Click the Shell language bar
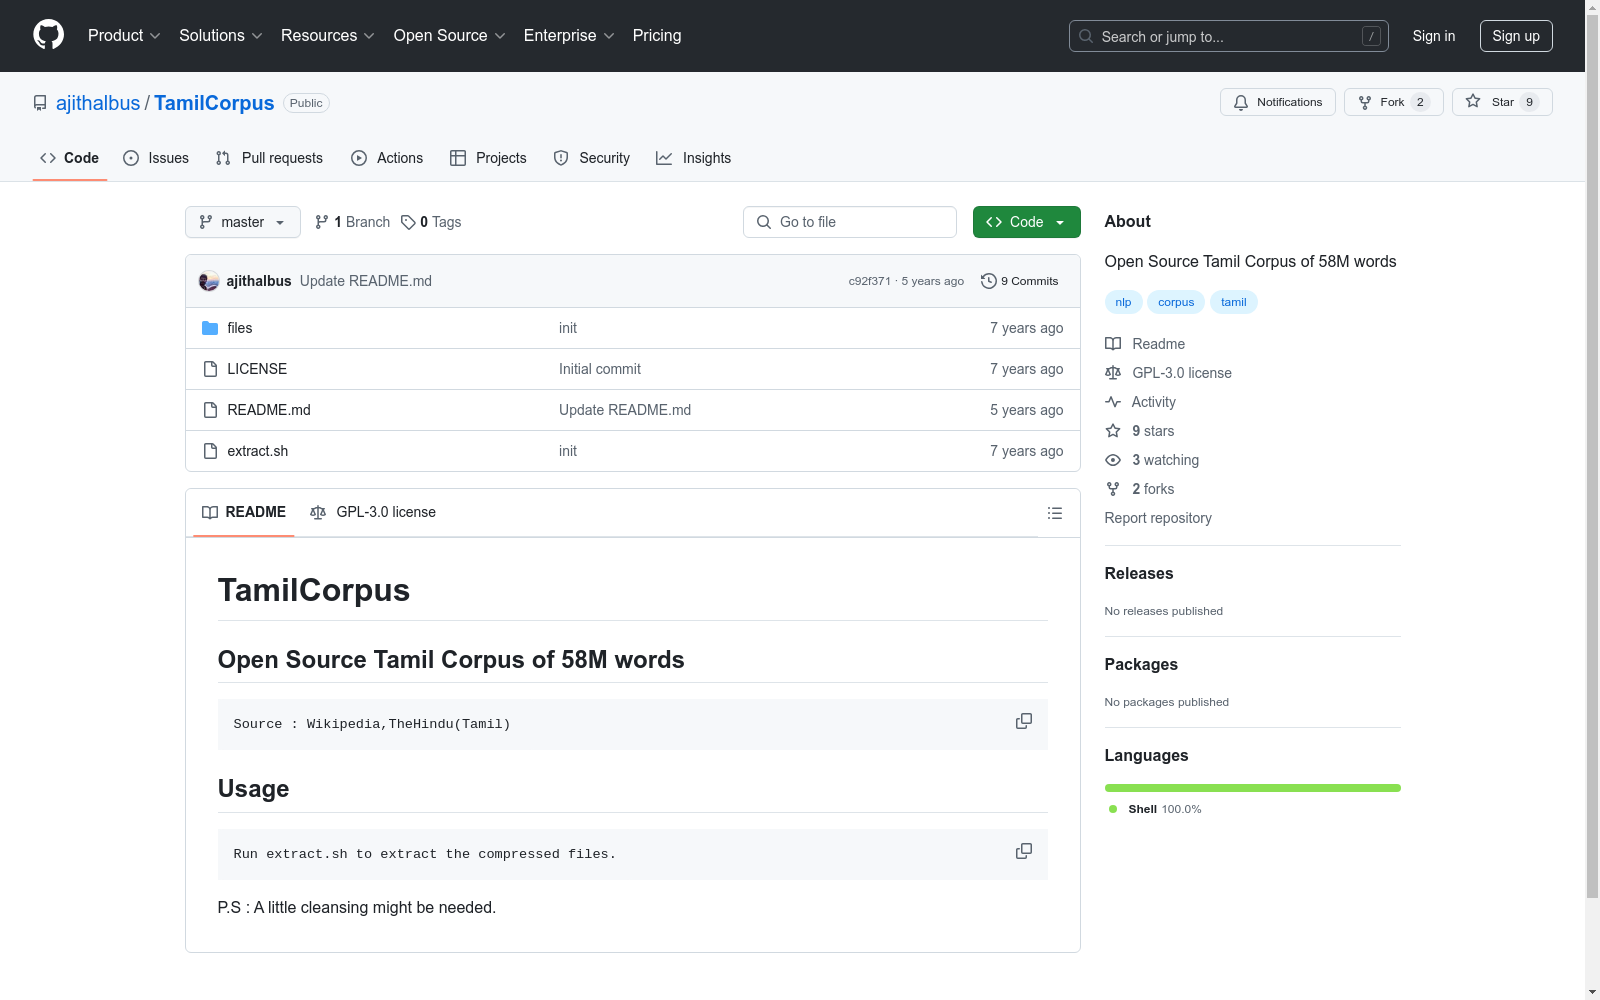Screen dimensions: 1600x1000 [1253, 788]
